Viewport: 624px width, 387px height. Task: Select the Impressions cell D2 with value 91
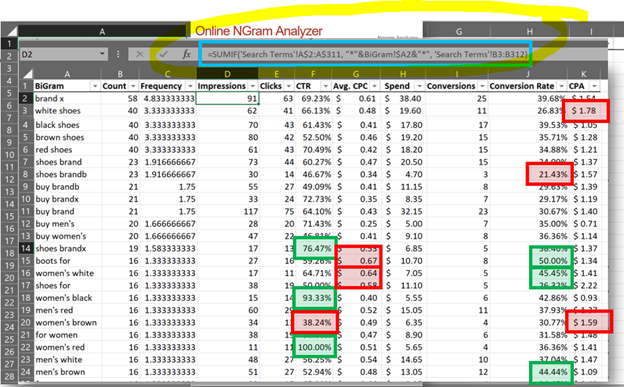point(227,98)
